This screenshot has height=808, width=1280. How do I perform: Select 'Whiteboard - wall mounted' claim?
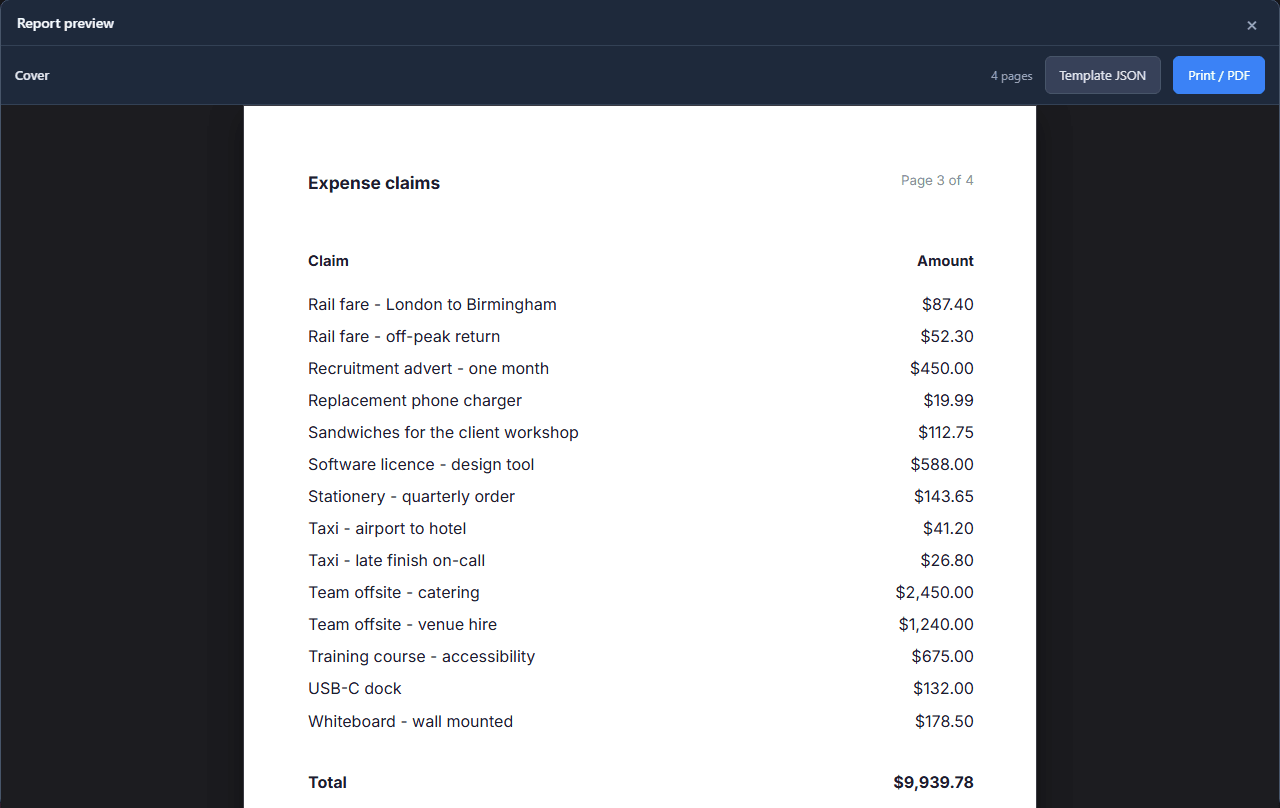point(410,721)
